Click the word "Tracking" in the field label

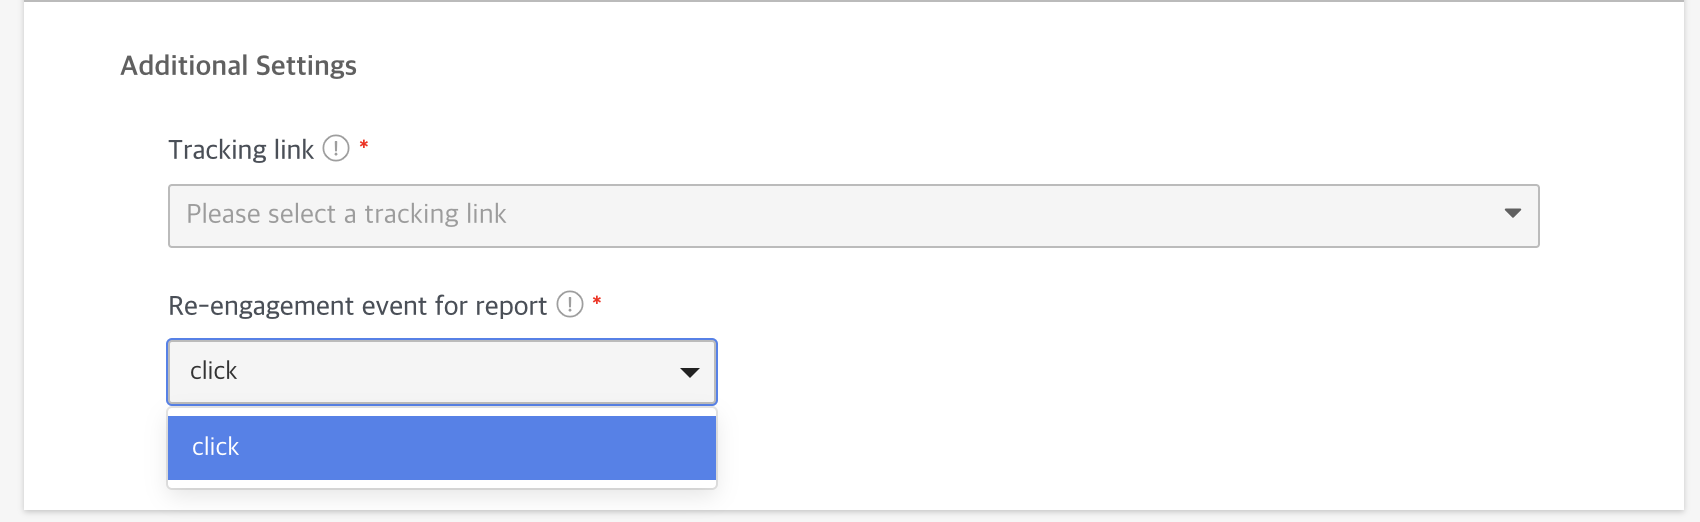click(x=217, y=150)
